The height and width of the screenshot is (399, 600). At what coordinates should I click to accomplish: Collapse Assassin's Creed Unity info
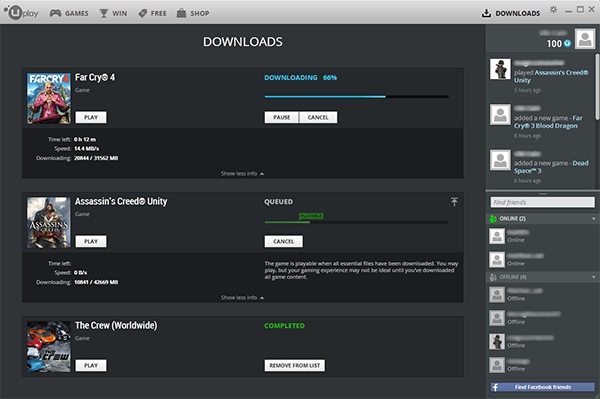pyautogui.click(x=242, y=298)
